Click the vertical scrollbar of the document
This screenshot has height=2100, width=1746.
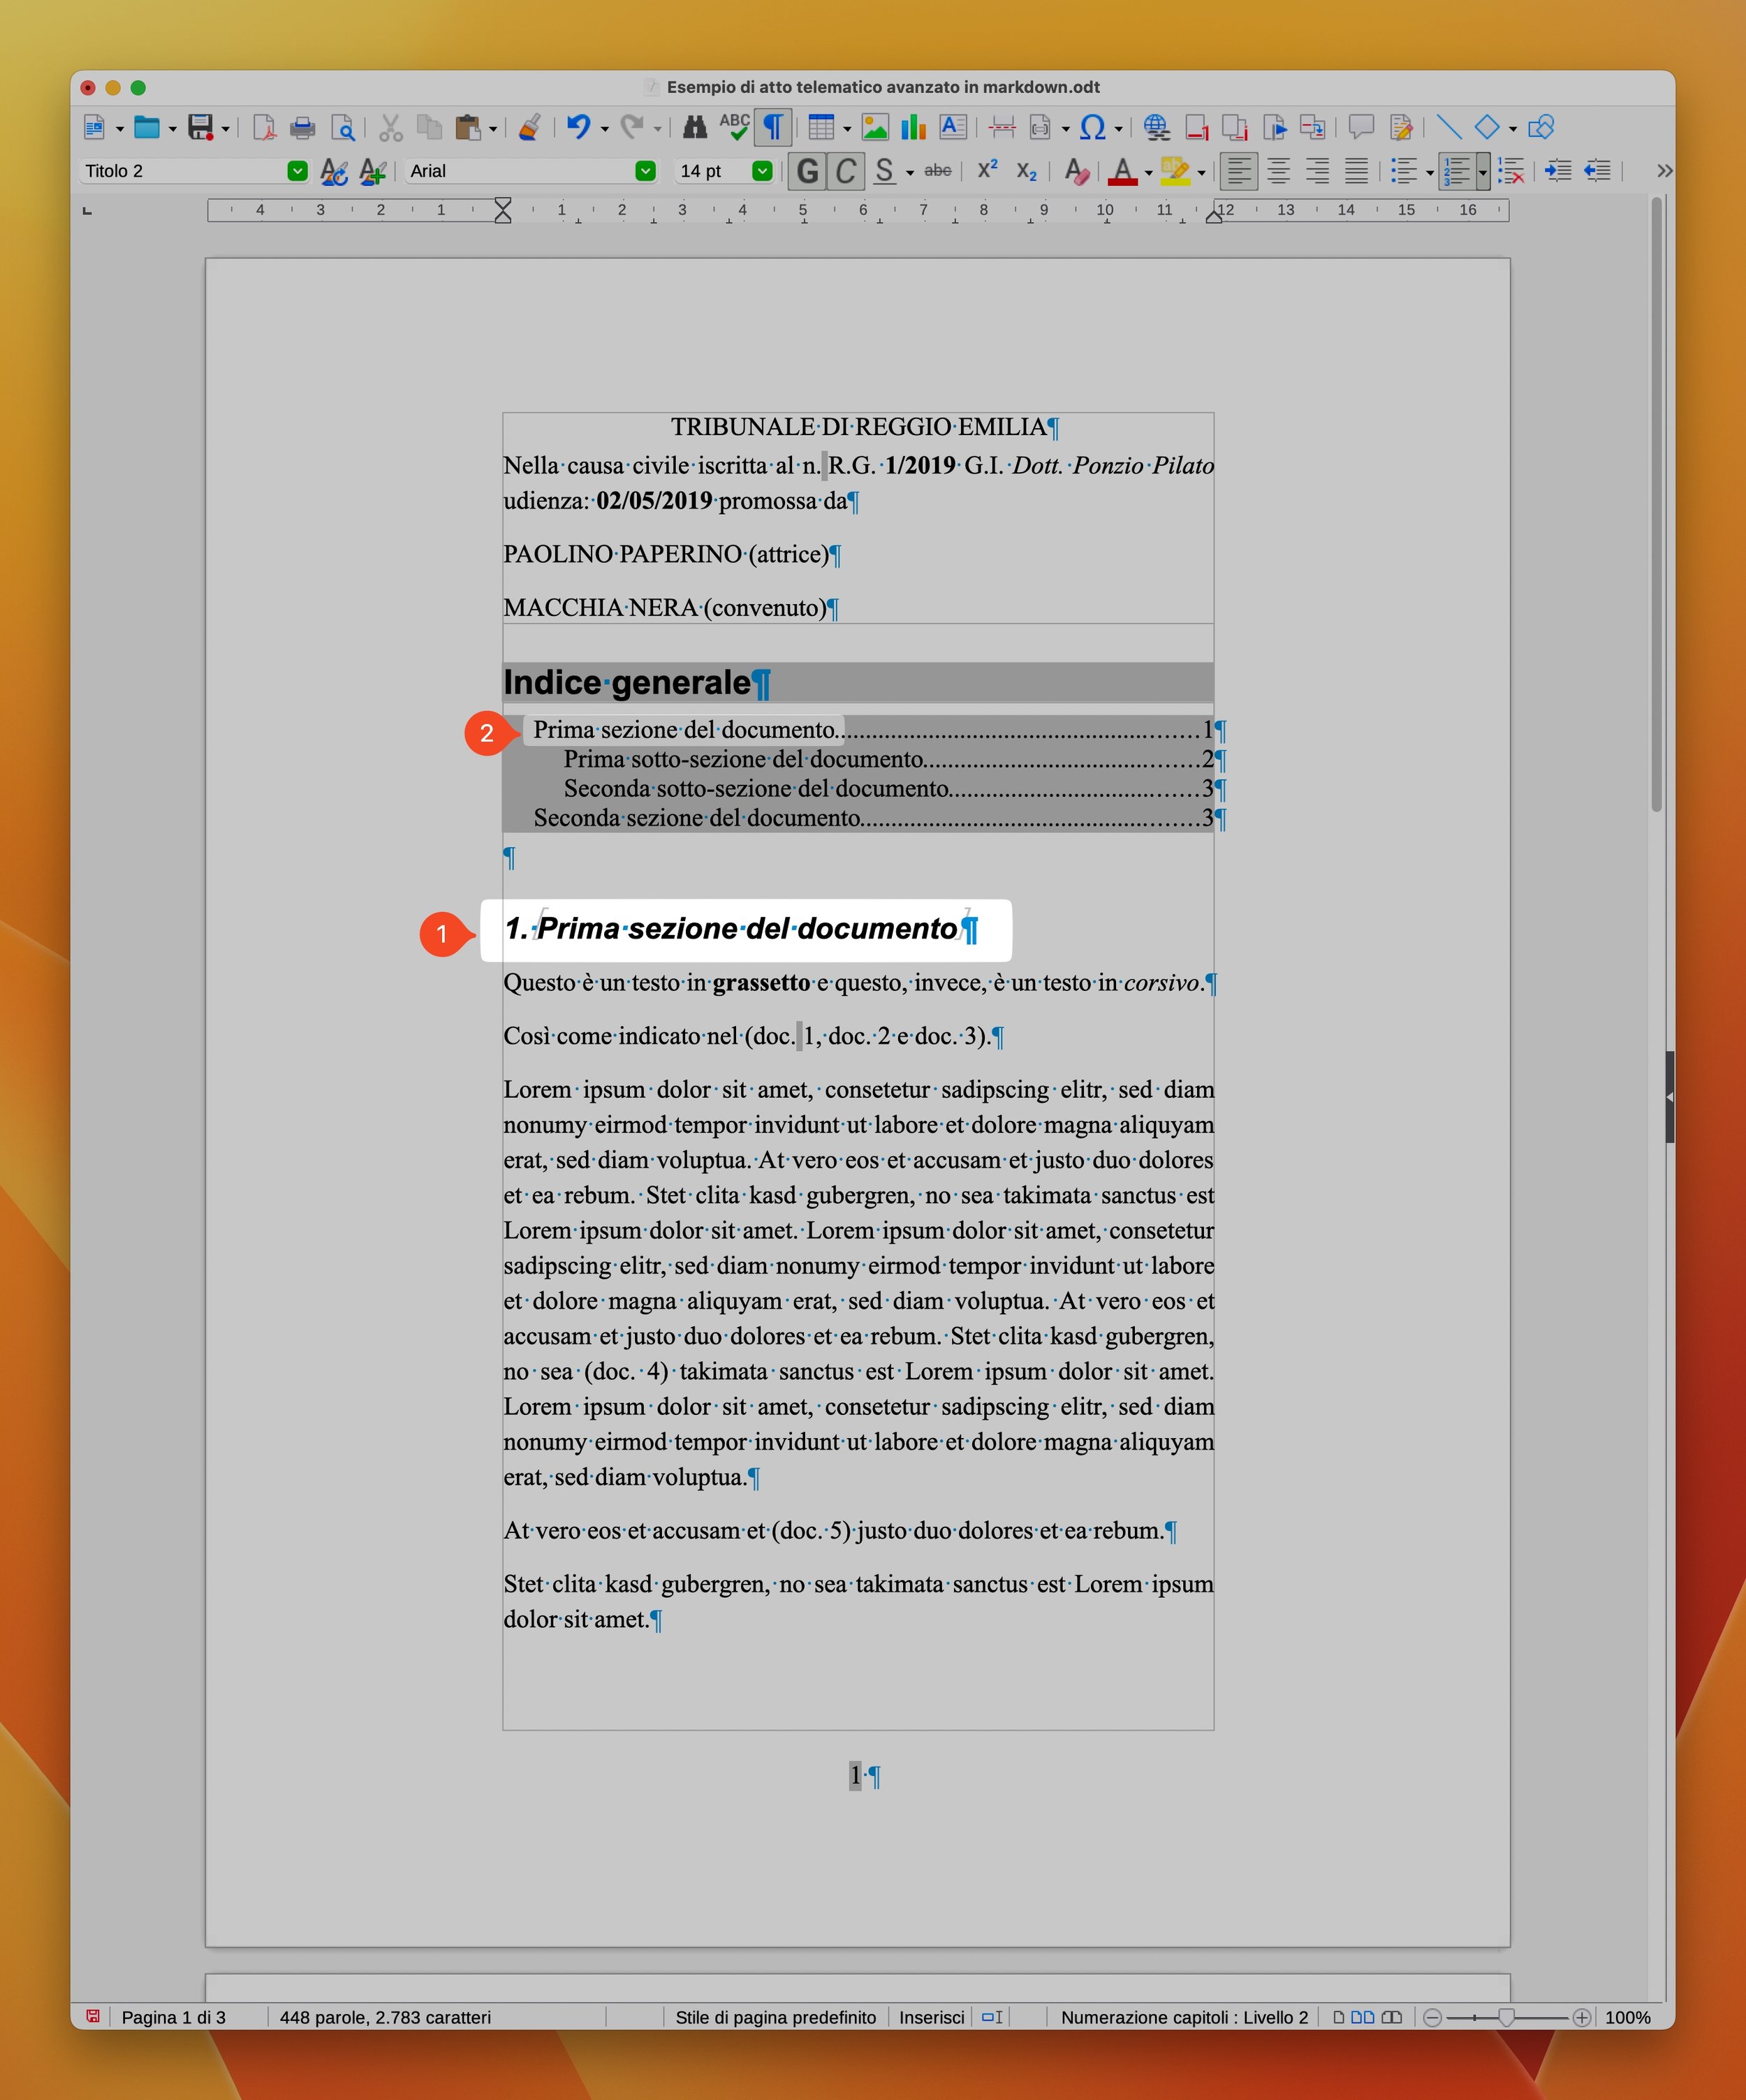coord(1657,505)
